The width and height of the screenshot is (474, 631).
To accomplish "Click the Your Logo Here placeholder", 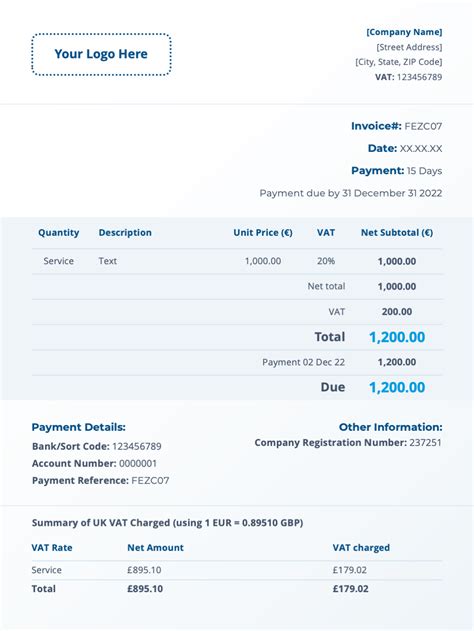I will pos(101,54).
